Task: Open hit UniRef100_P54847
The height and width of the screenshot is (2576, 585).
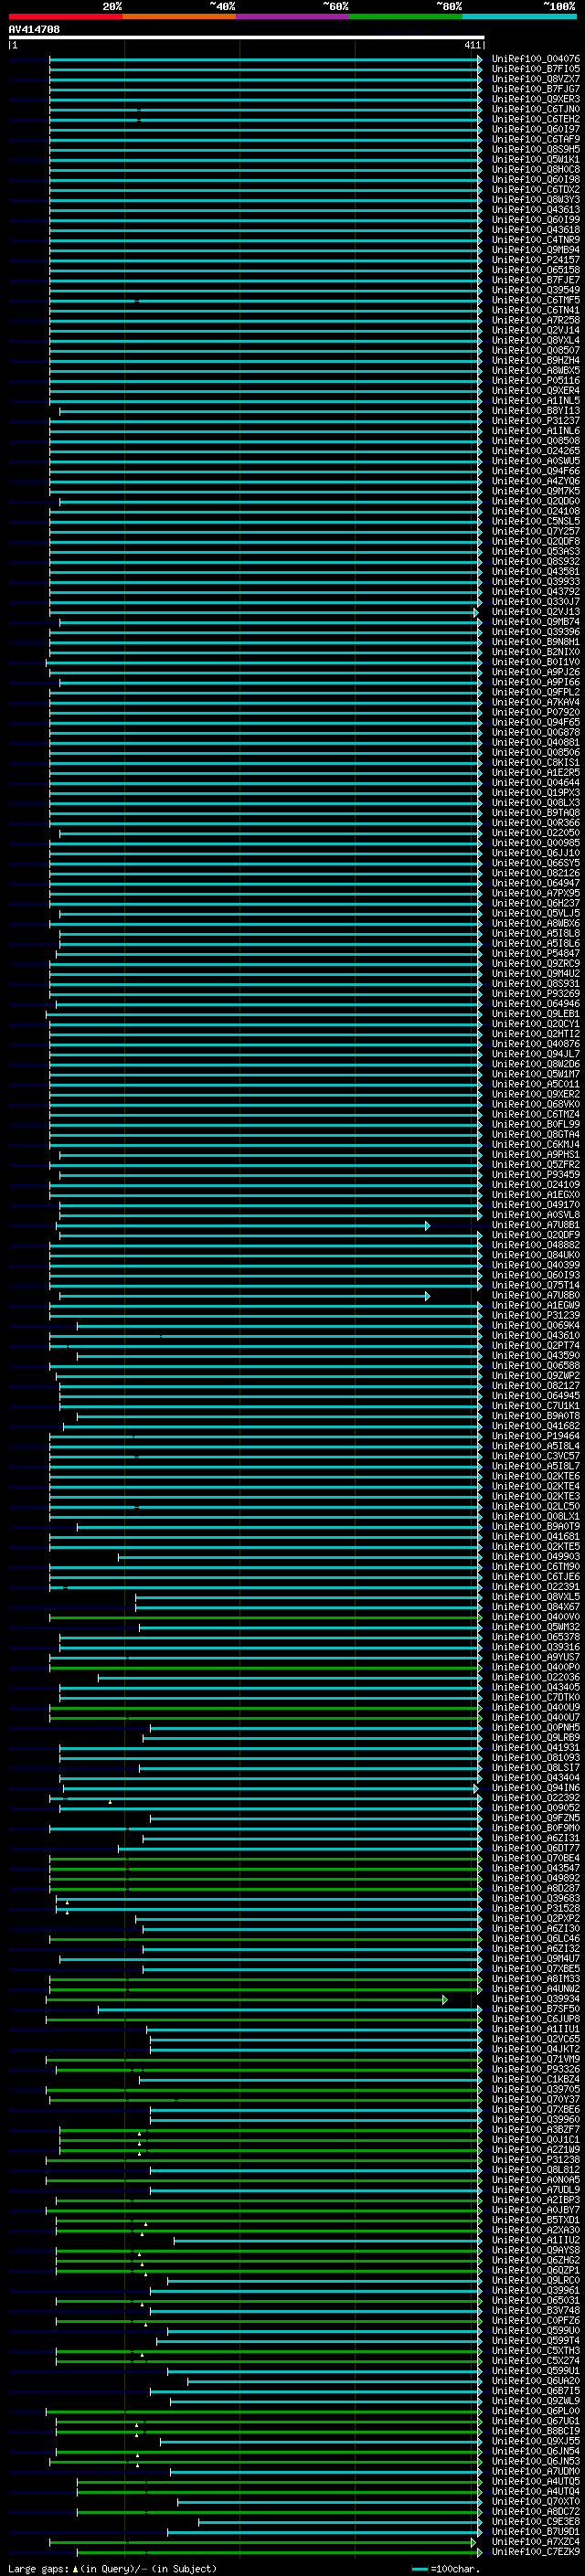Action: [535, 954]
